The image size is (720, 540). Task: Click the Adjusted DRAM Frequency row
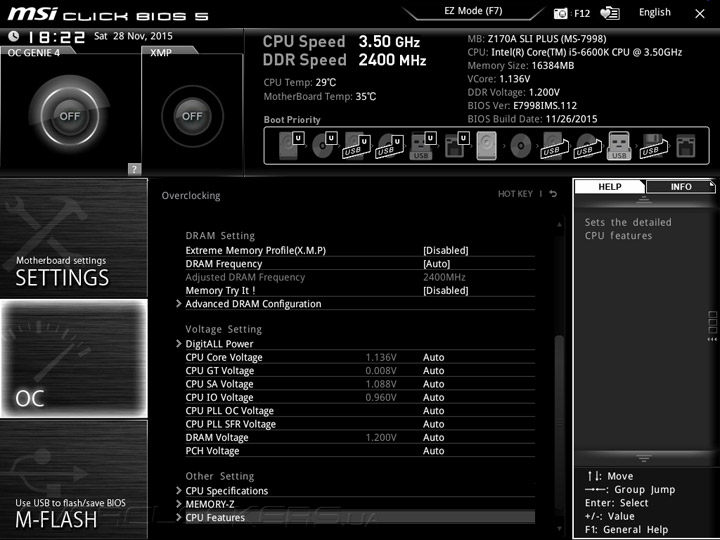(360, 277)
